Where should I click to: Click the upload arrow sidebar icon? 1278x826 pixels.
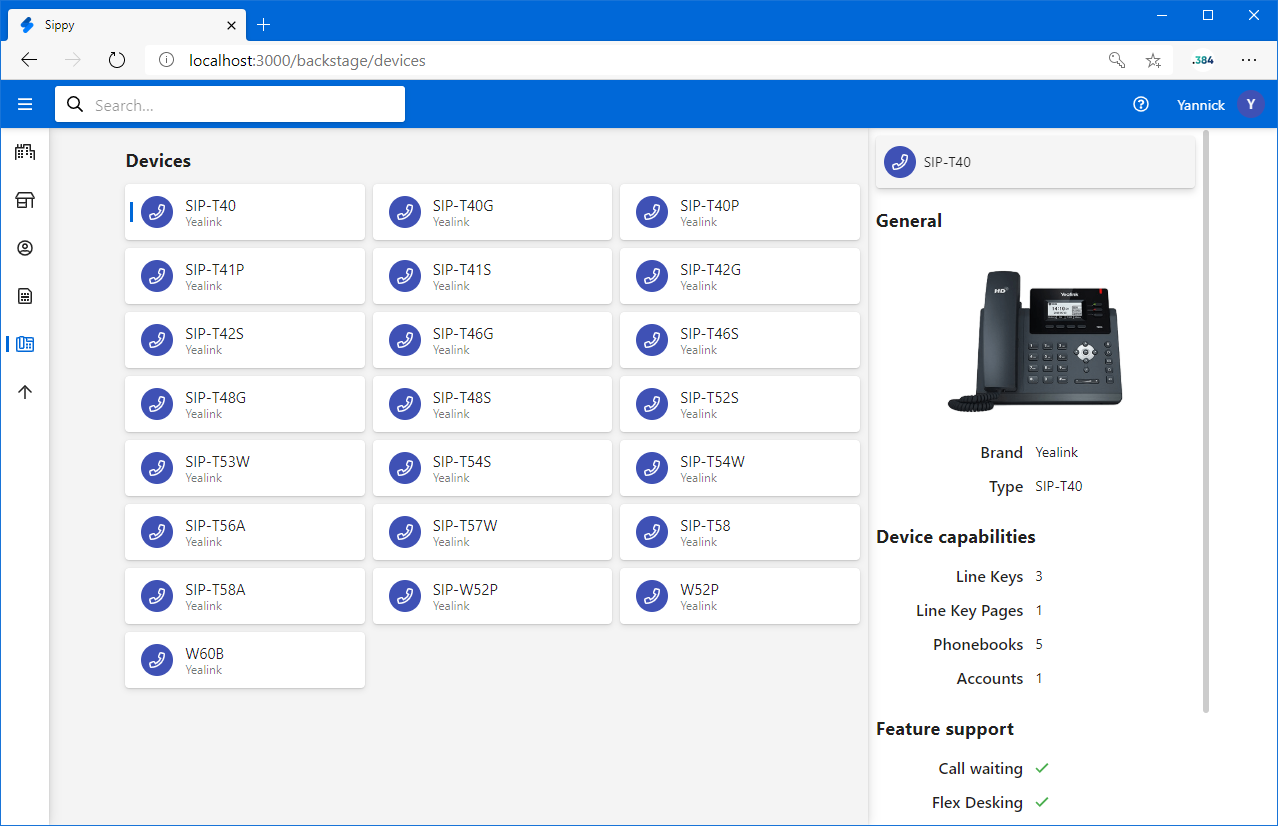(x=25, y=392)
